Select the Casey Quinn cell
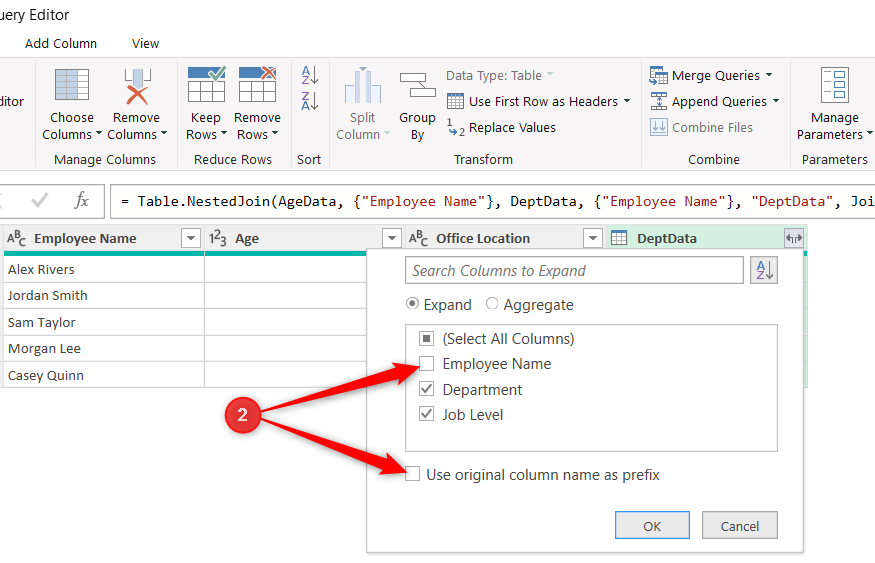Screen dimensions: 875x563 (x=103, y=375)
